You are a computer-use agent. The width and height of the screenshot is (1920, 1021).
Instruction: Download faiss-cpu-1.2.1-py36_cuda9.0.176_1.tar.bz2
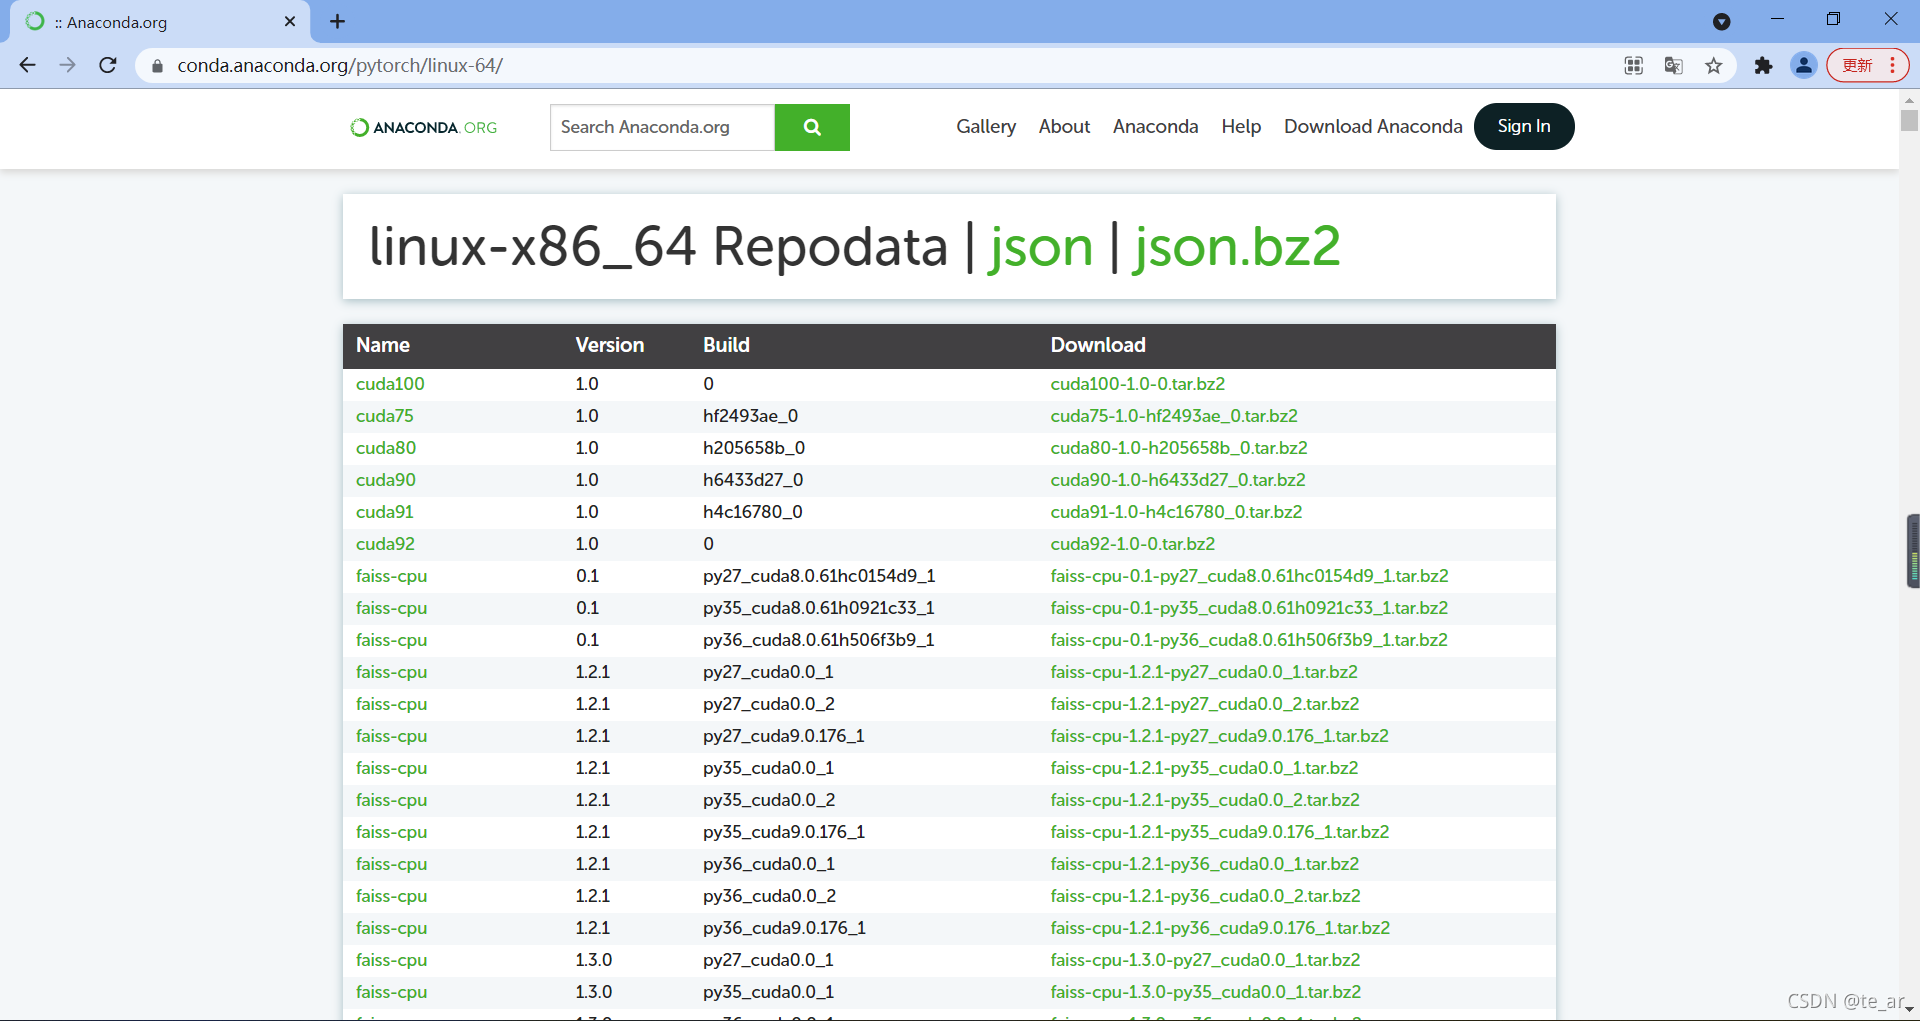(1220, 928)
